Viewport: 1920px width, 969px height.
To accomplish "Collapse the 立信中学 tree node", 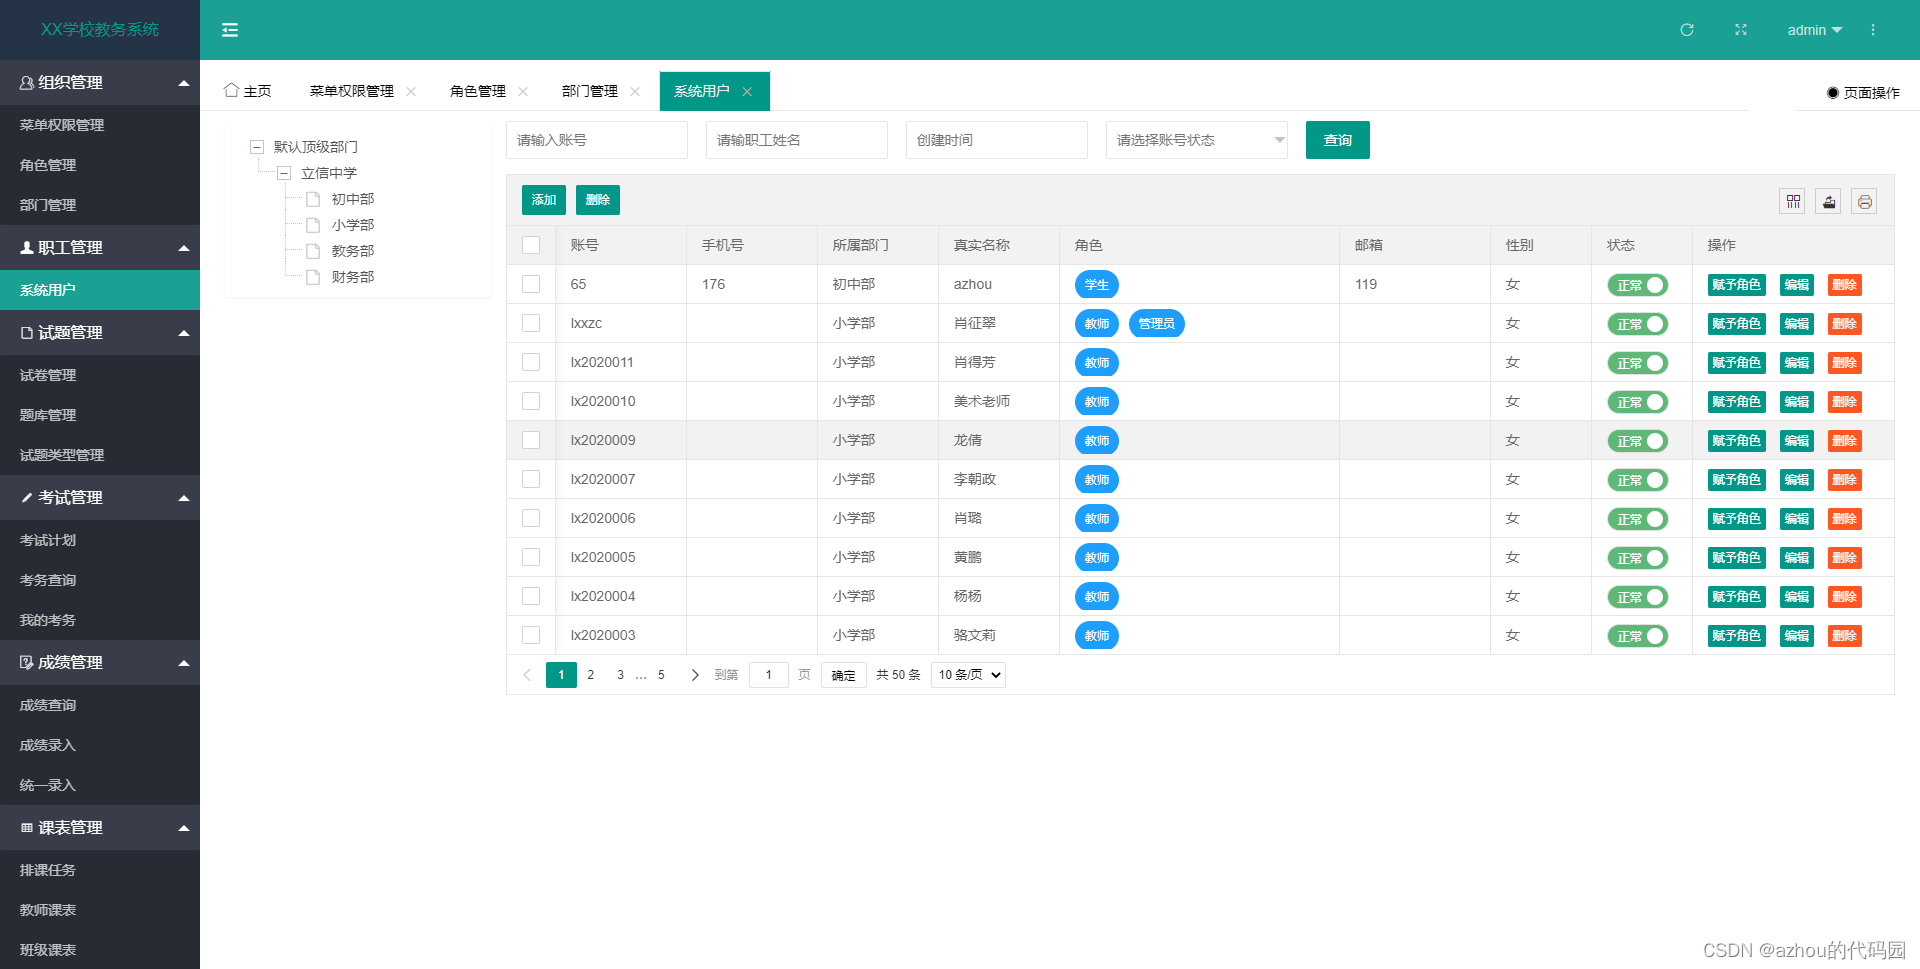I will point(284,173).
